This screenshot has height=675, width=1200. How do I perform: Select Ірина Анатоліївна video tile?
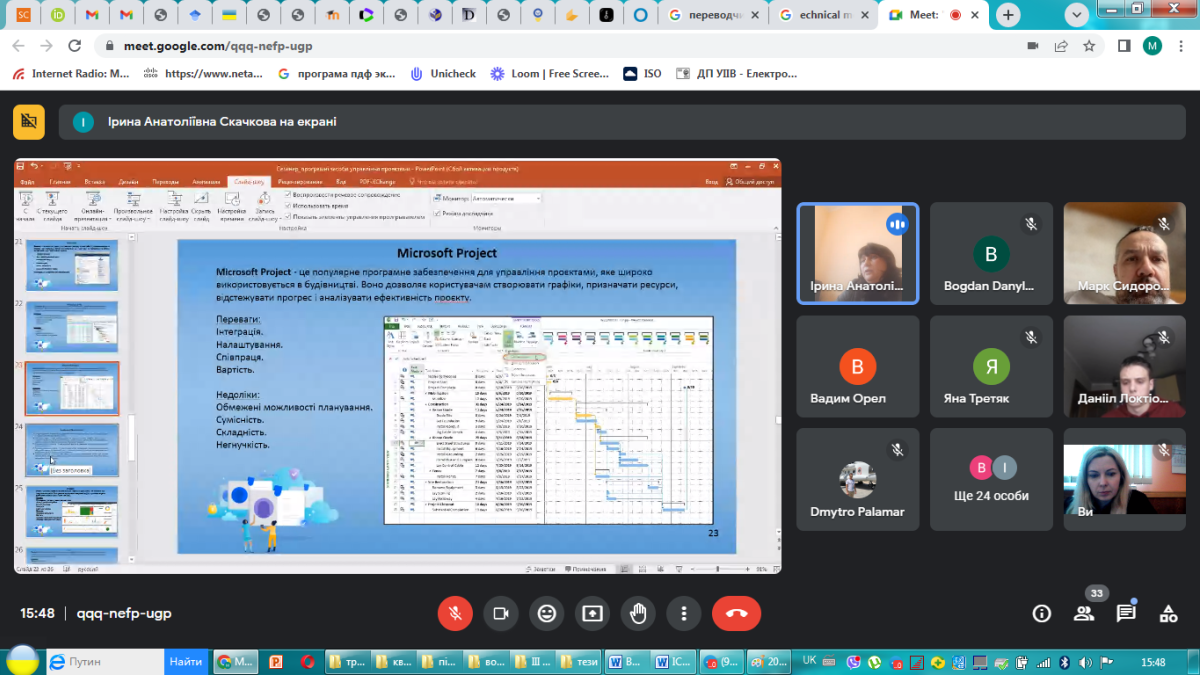coord(857,252)
